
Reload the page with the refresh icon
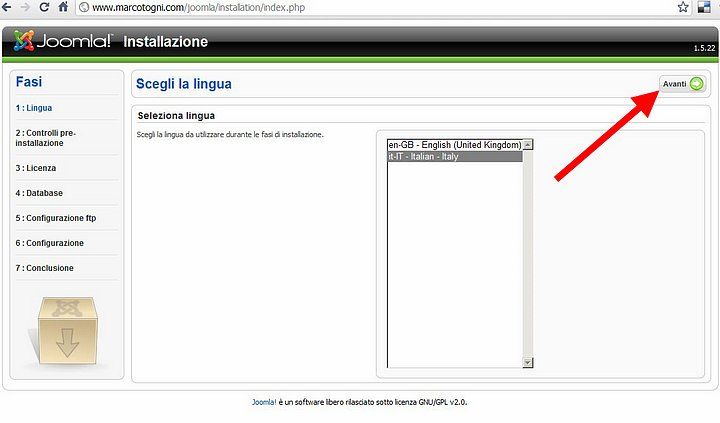point(44,7)
